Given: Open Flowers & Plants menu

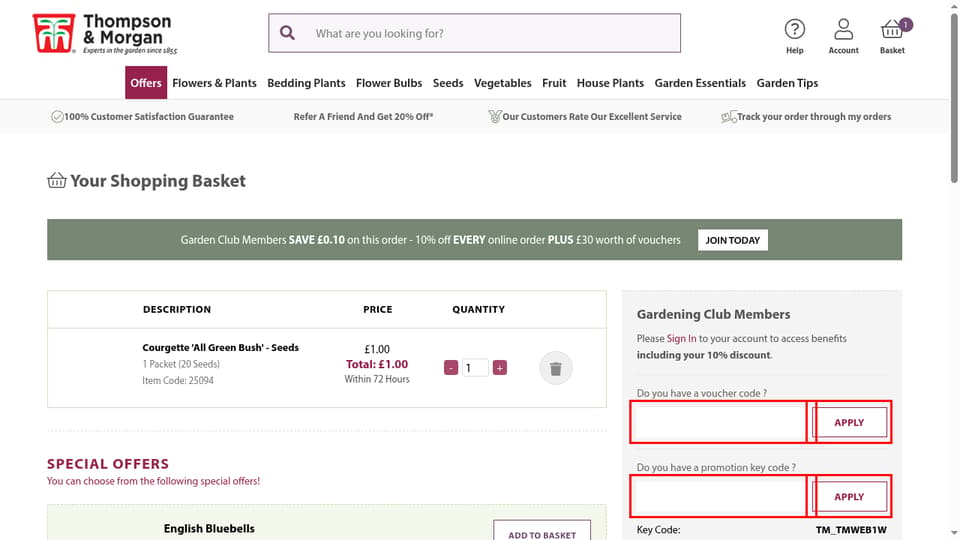Looking at the screenshot, I should pyautogui.click(x=214, y=83).
